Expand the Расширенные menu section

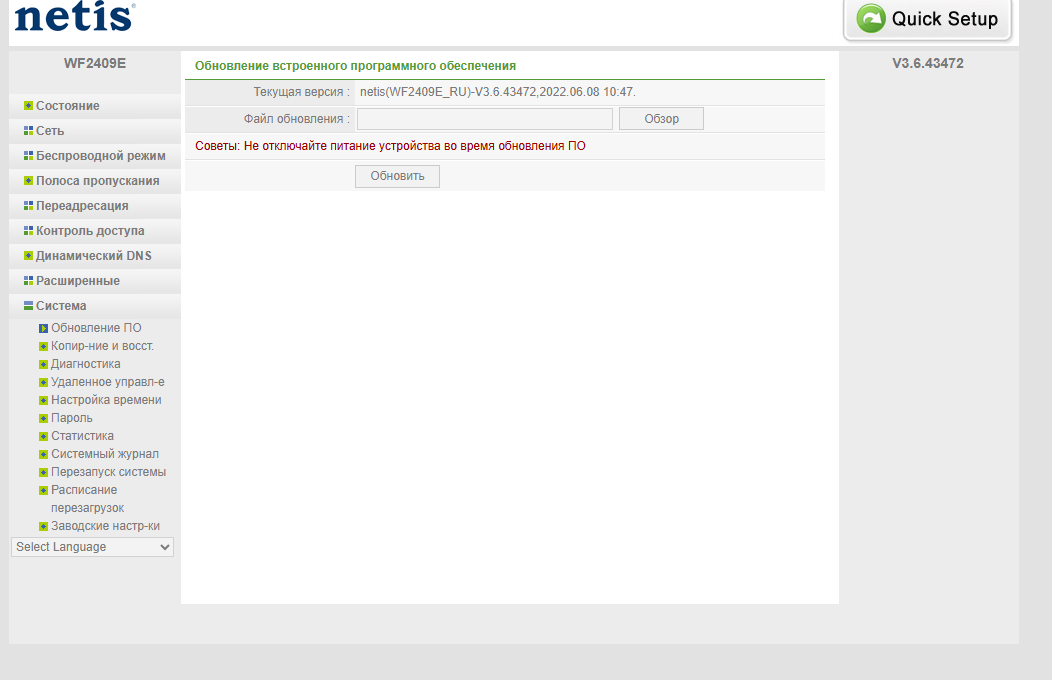pyautogui.click(x=77, y=281)
